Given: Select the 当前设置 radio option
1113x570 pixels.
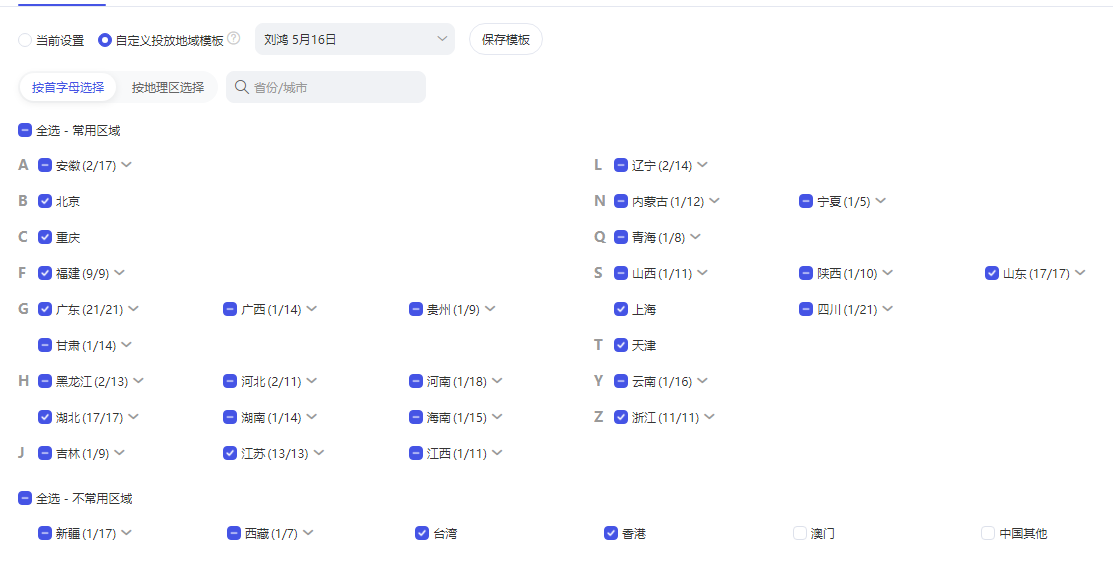Looking at the screenshot, I should pyautogui.click(x=25, y=40).
